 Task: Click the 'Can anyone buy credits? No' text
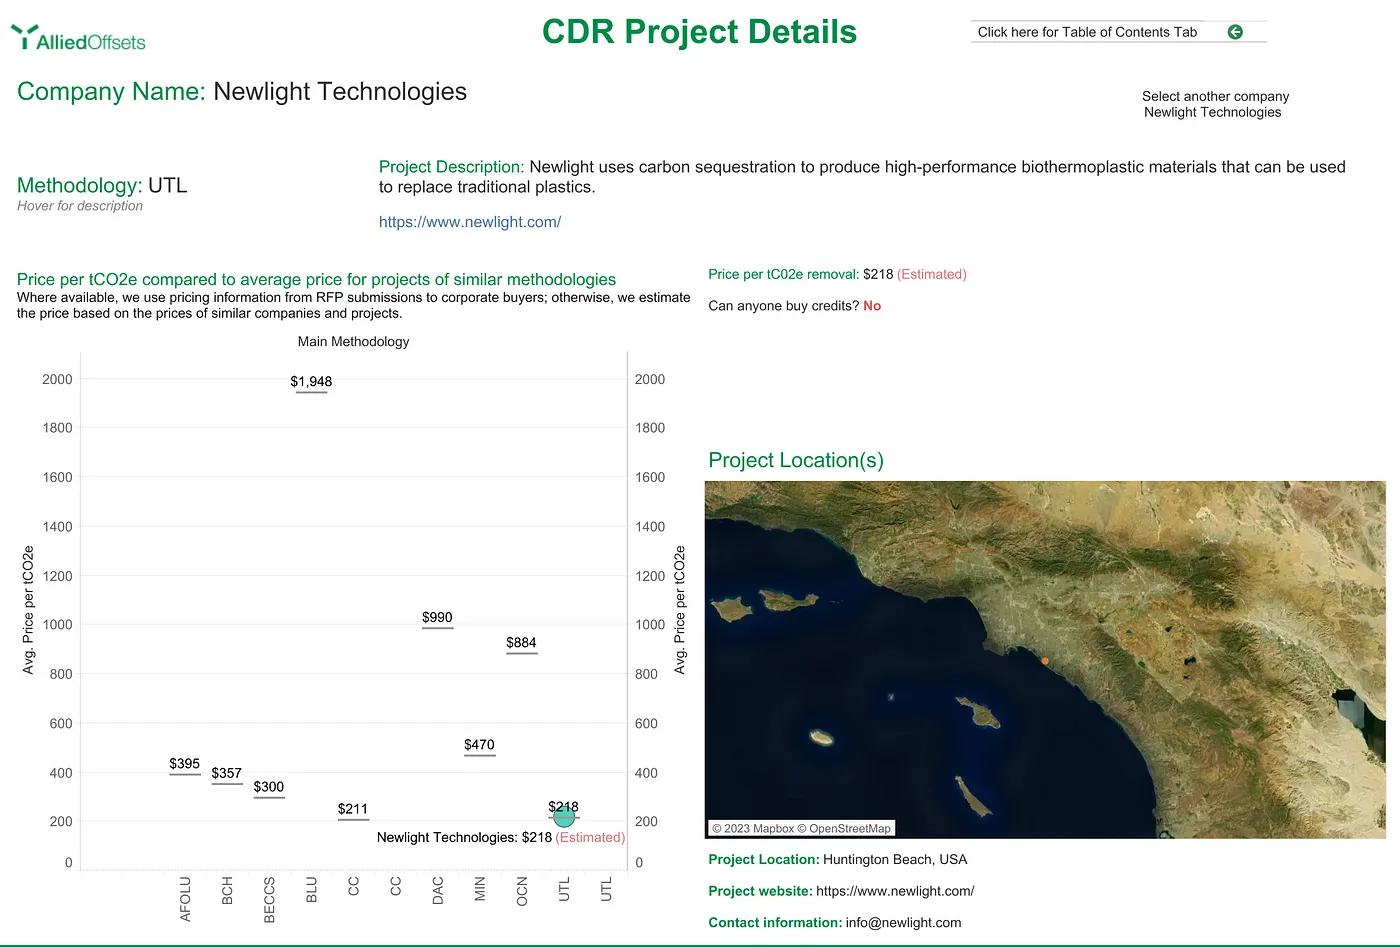(795, 306)
